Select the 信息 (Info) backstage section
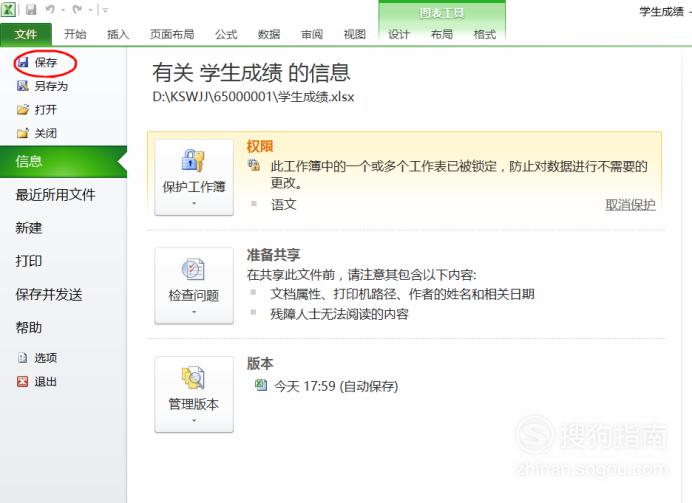The width and height of the screenshot is (692, 503). tap(63, 161)
